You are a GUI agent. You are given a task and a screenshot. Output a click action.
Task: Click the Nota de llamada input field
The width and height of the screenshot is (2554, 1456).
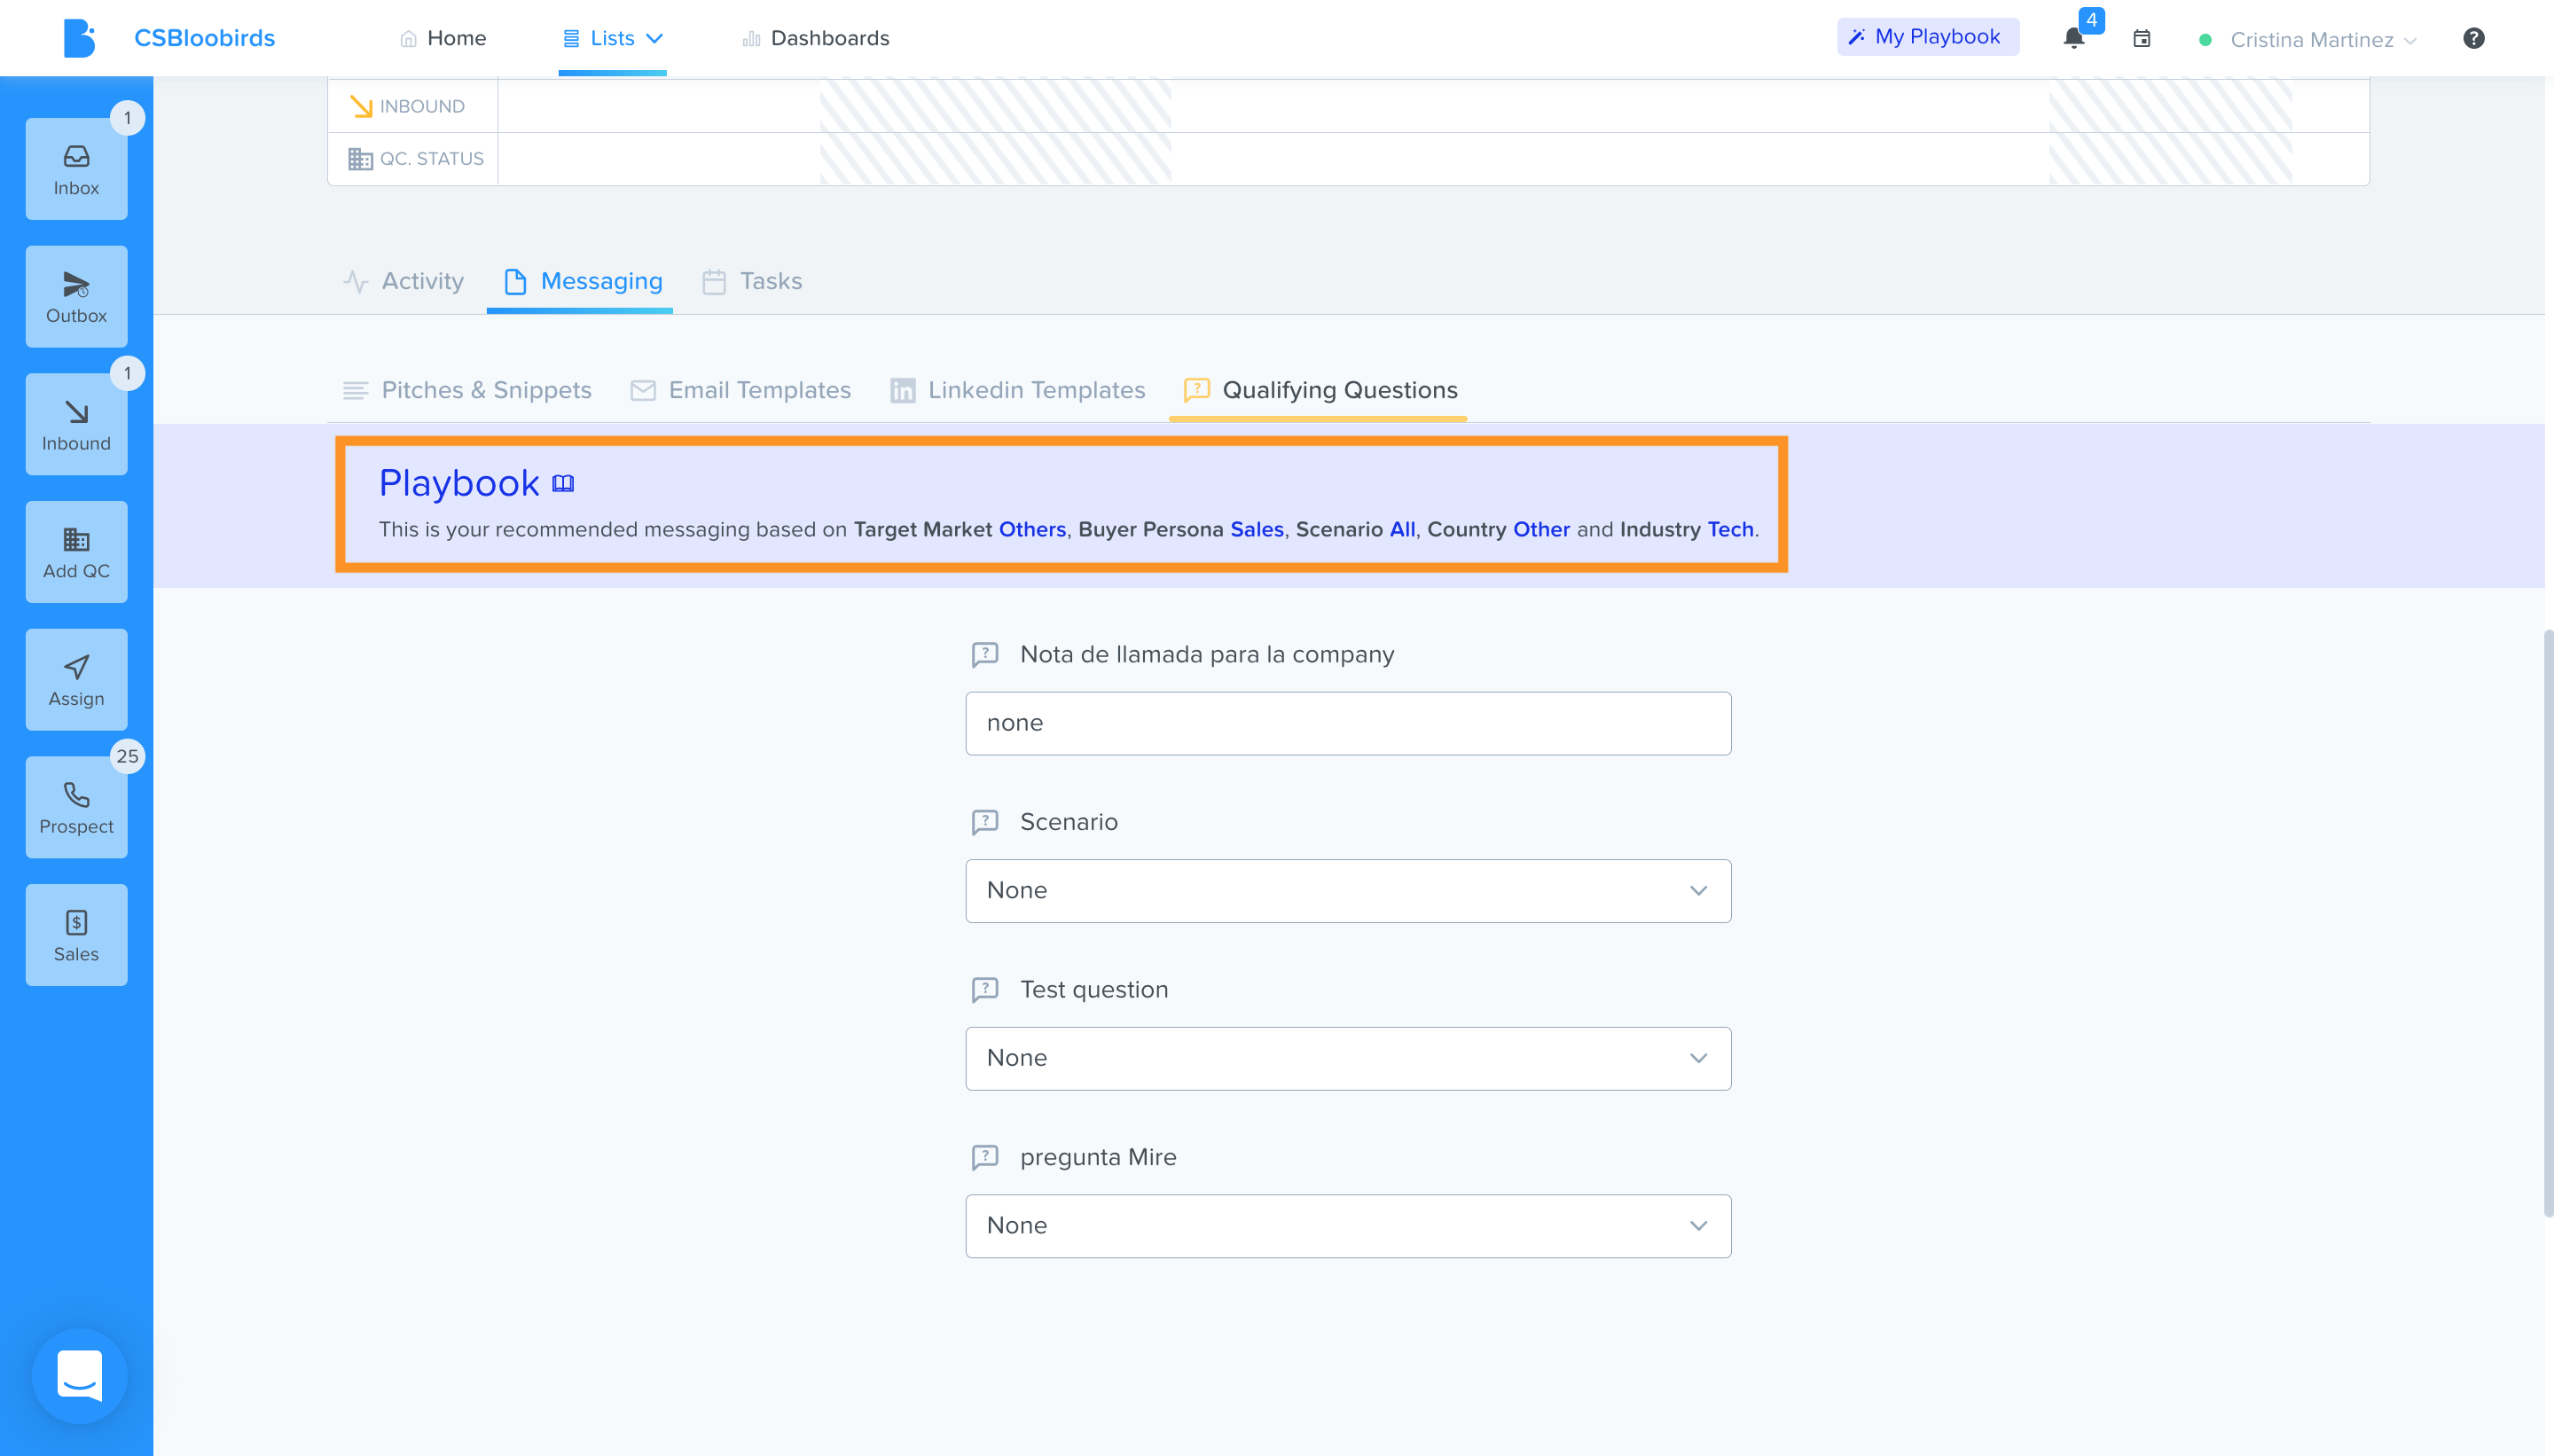pos(1348,723)
